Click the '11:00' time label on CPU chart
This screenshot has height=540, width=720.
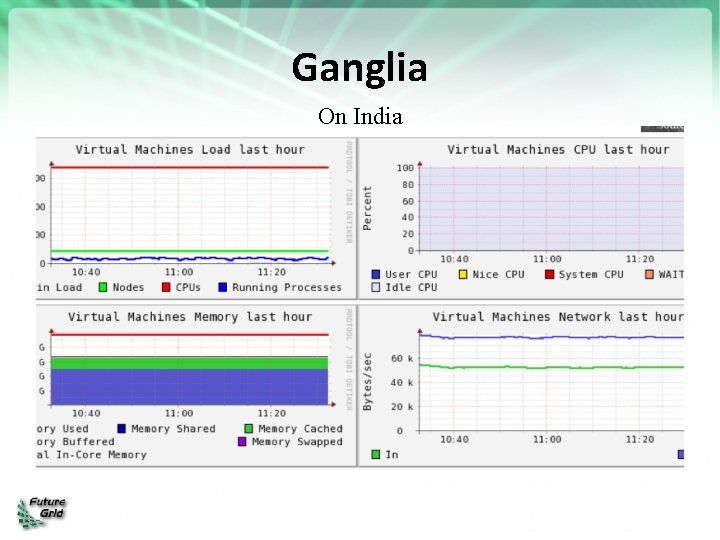click(x=547, y=259)
